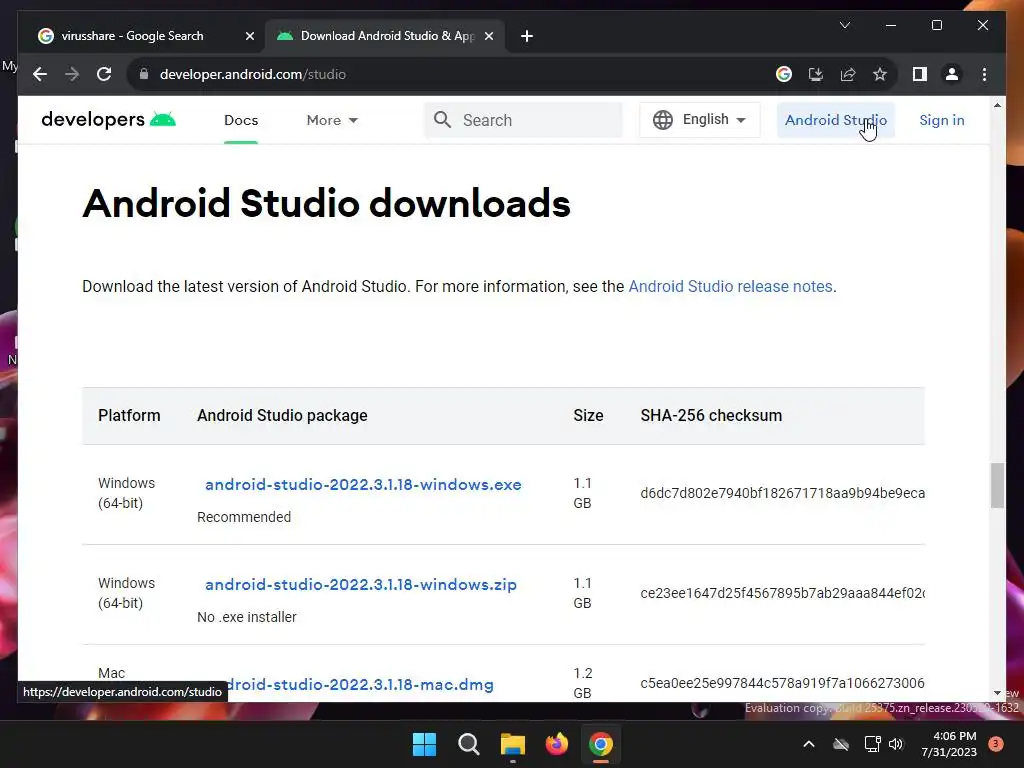Click the Android Studio package column header
This screenshot has height=768, width=1024.
pyautogui.click(x=282, y=415)
